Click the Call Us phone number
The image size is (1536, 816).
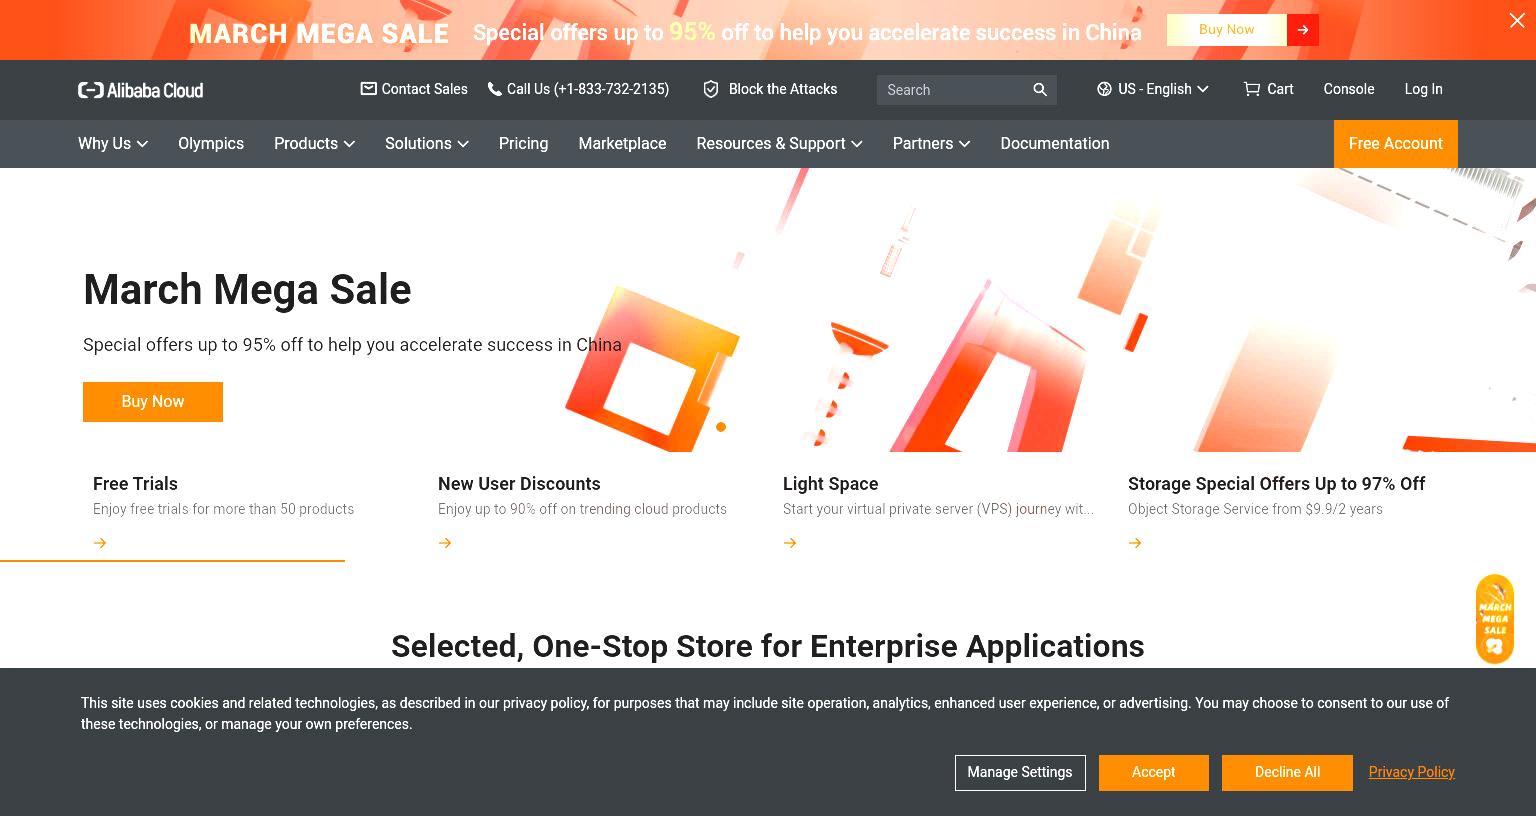pyautogui.click(x=588, y=89)
